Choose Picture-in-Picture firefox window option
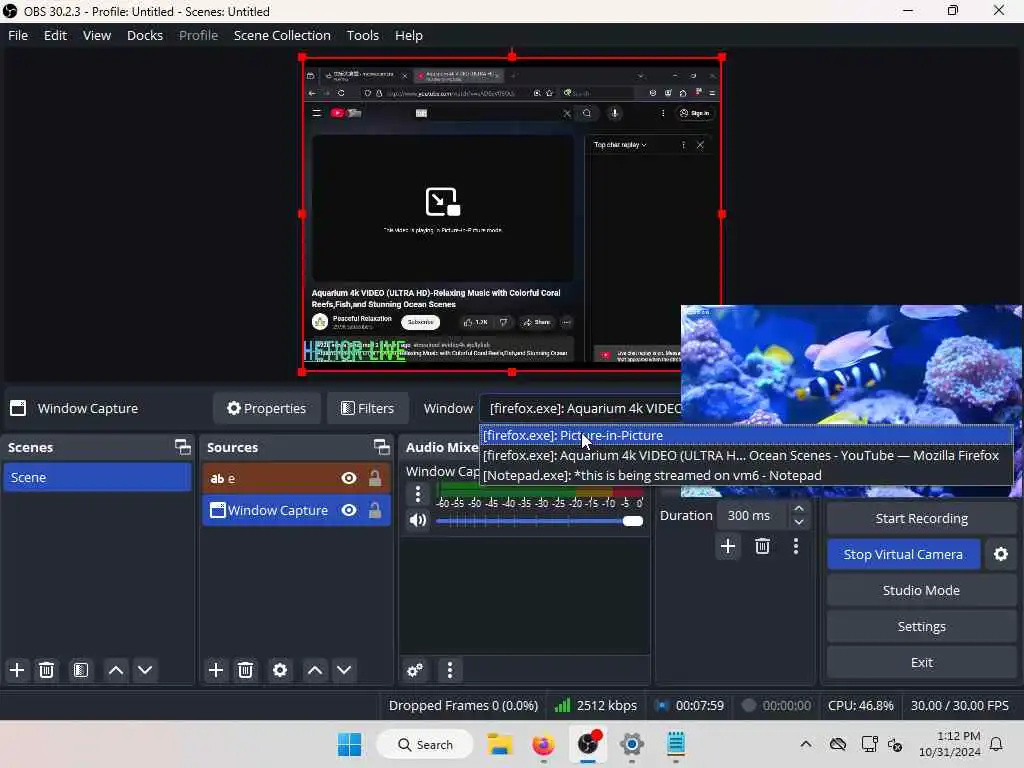The width and height of the screenshot is (1024, 768). click(x=746, y=436)
